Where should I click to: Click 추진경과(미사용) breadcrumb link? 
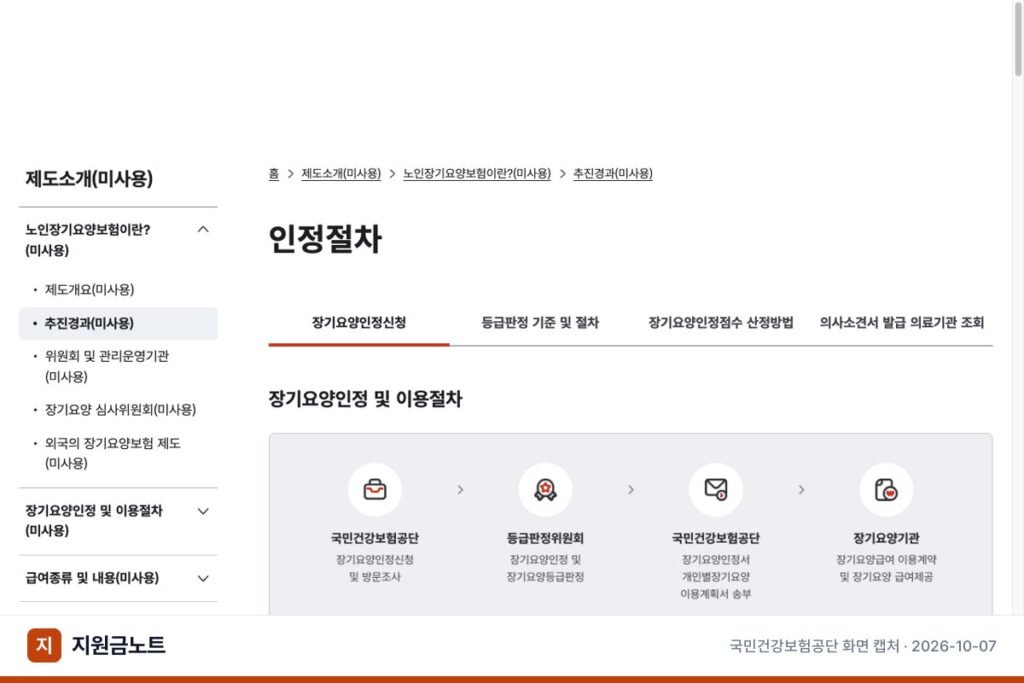(x=613, y=174)
